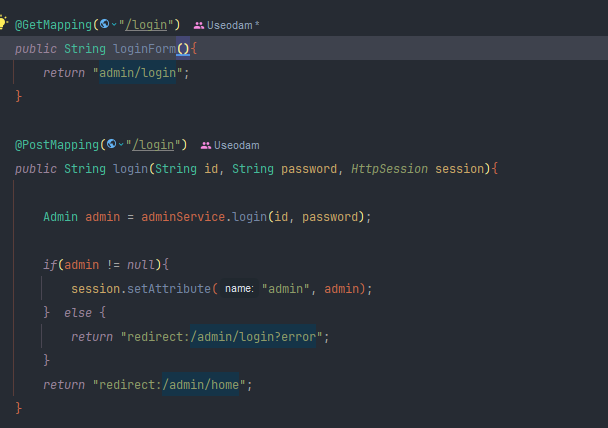Click the "admin" string in setAttribute
This screenshot has width=608, height=428.
pos(285,289)
